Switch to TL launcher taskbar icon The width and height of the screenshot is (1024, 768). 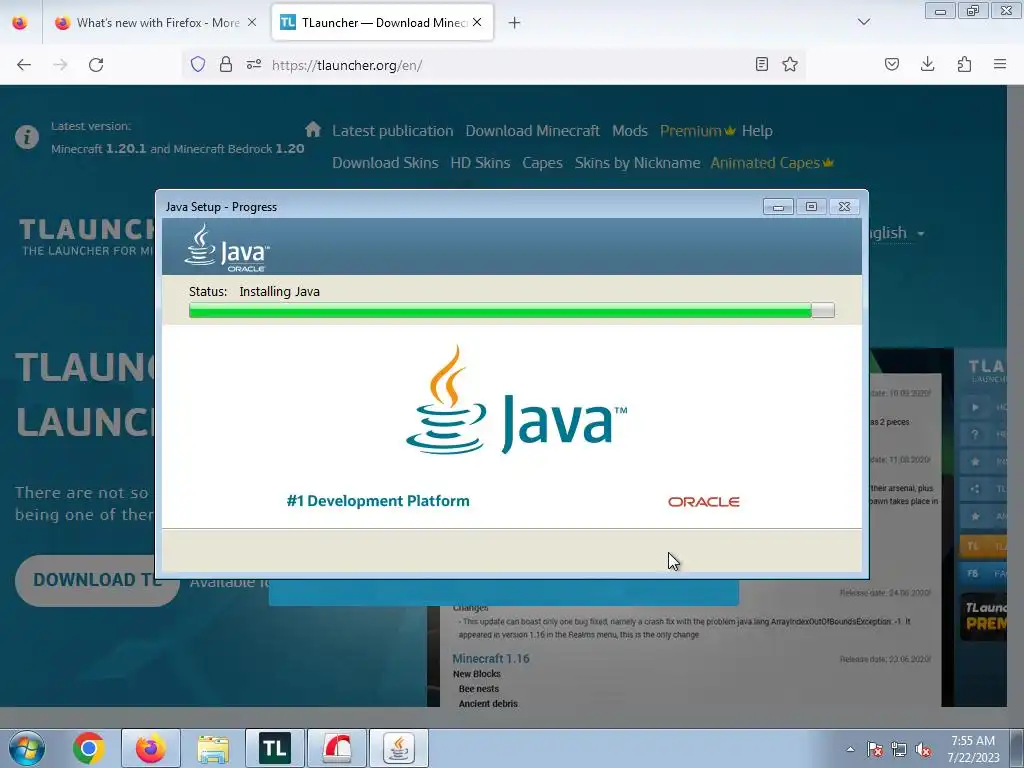(274, 748)
